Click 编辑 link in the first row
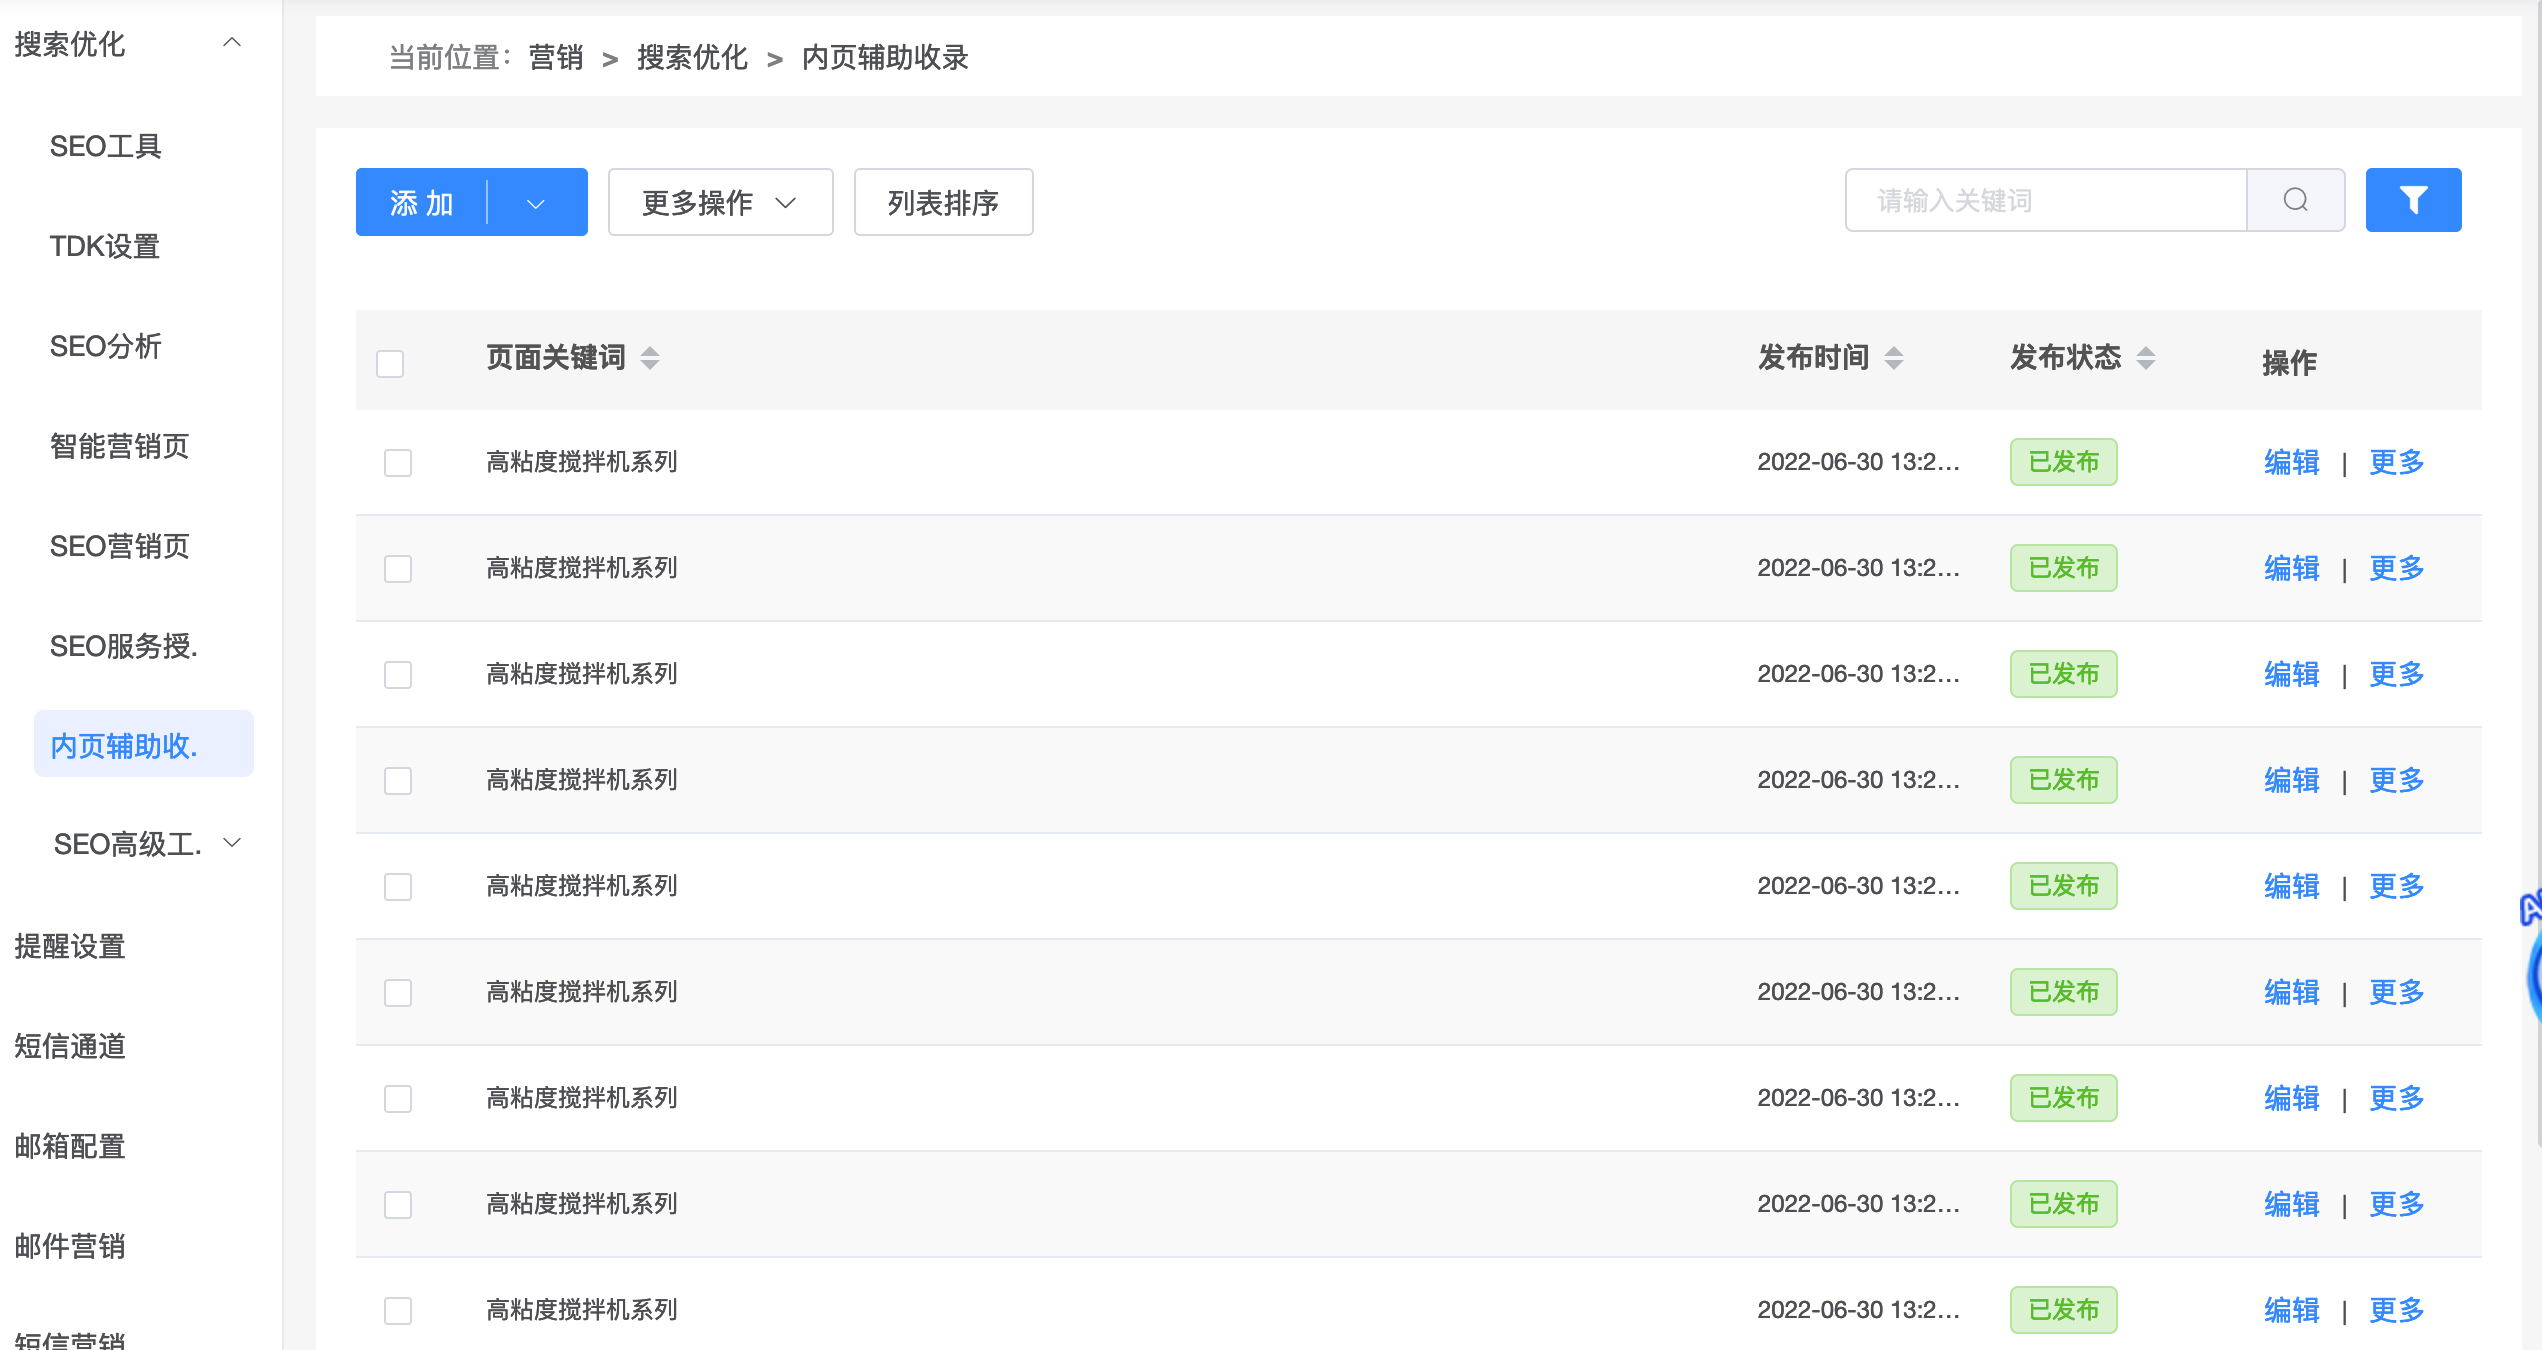 pyautogui.click(x=2292, y=462)
